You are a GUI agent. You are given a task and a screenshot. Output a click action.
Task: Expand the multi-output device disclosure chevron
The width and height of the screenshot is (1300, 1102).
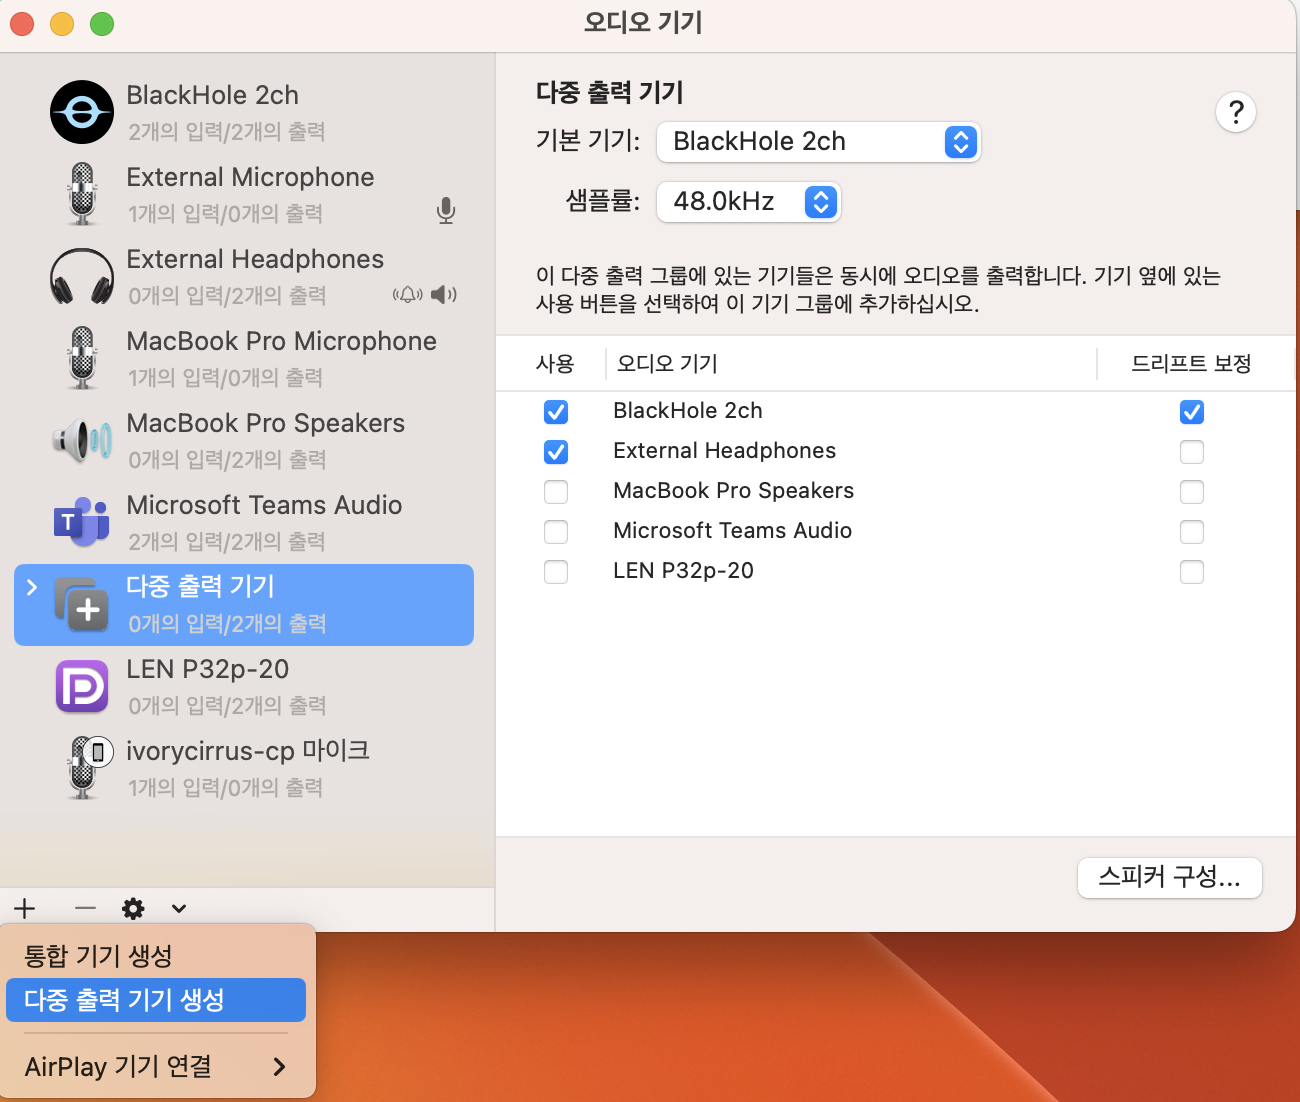click(32, 587)
